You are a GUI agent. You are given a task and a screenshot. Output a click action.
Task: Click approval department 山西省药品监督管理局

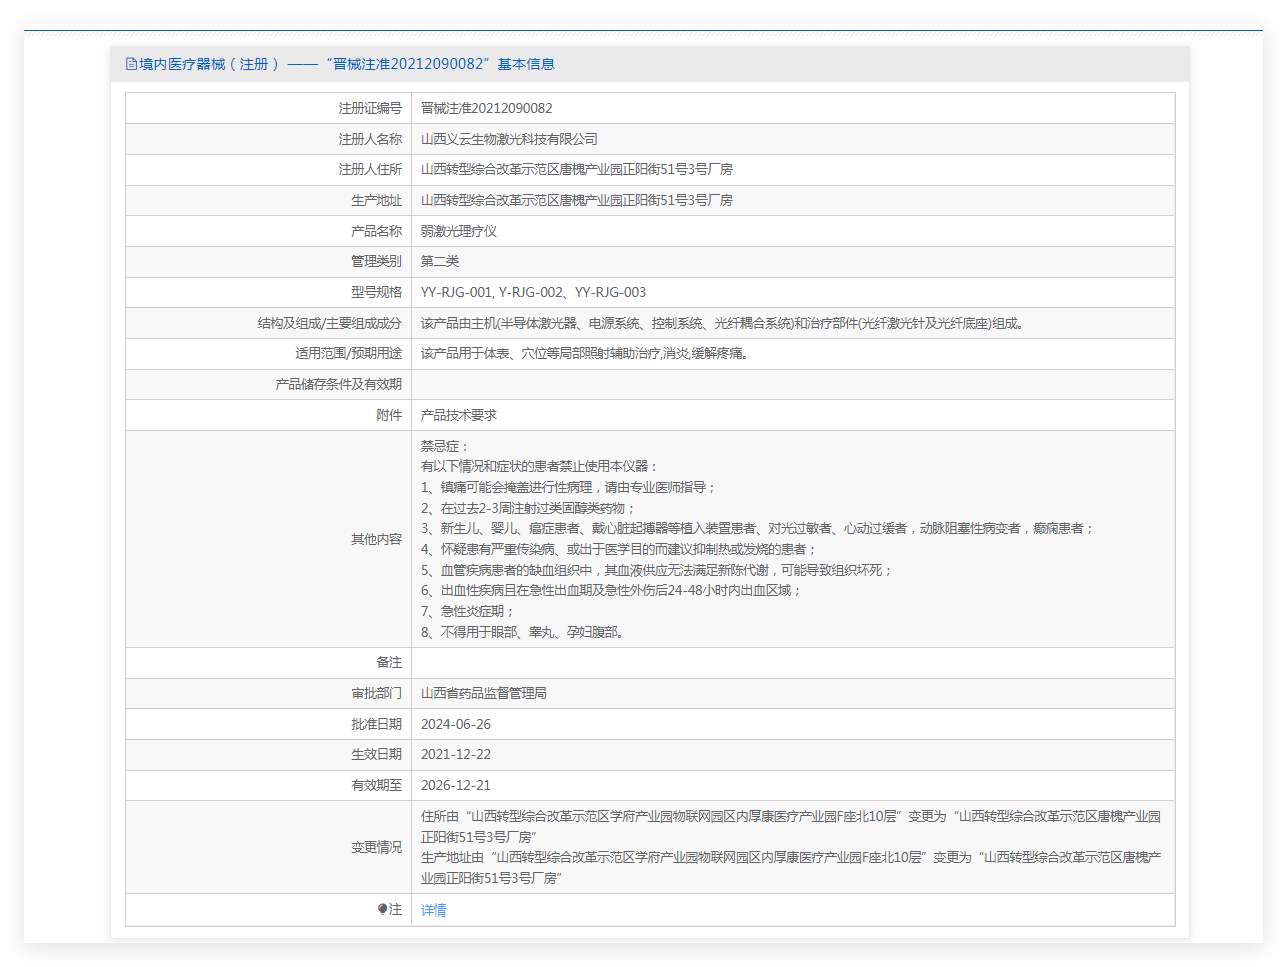coord(483,693)
